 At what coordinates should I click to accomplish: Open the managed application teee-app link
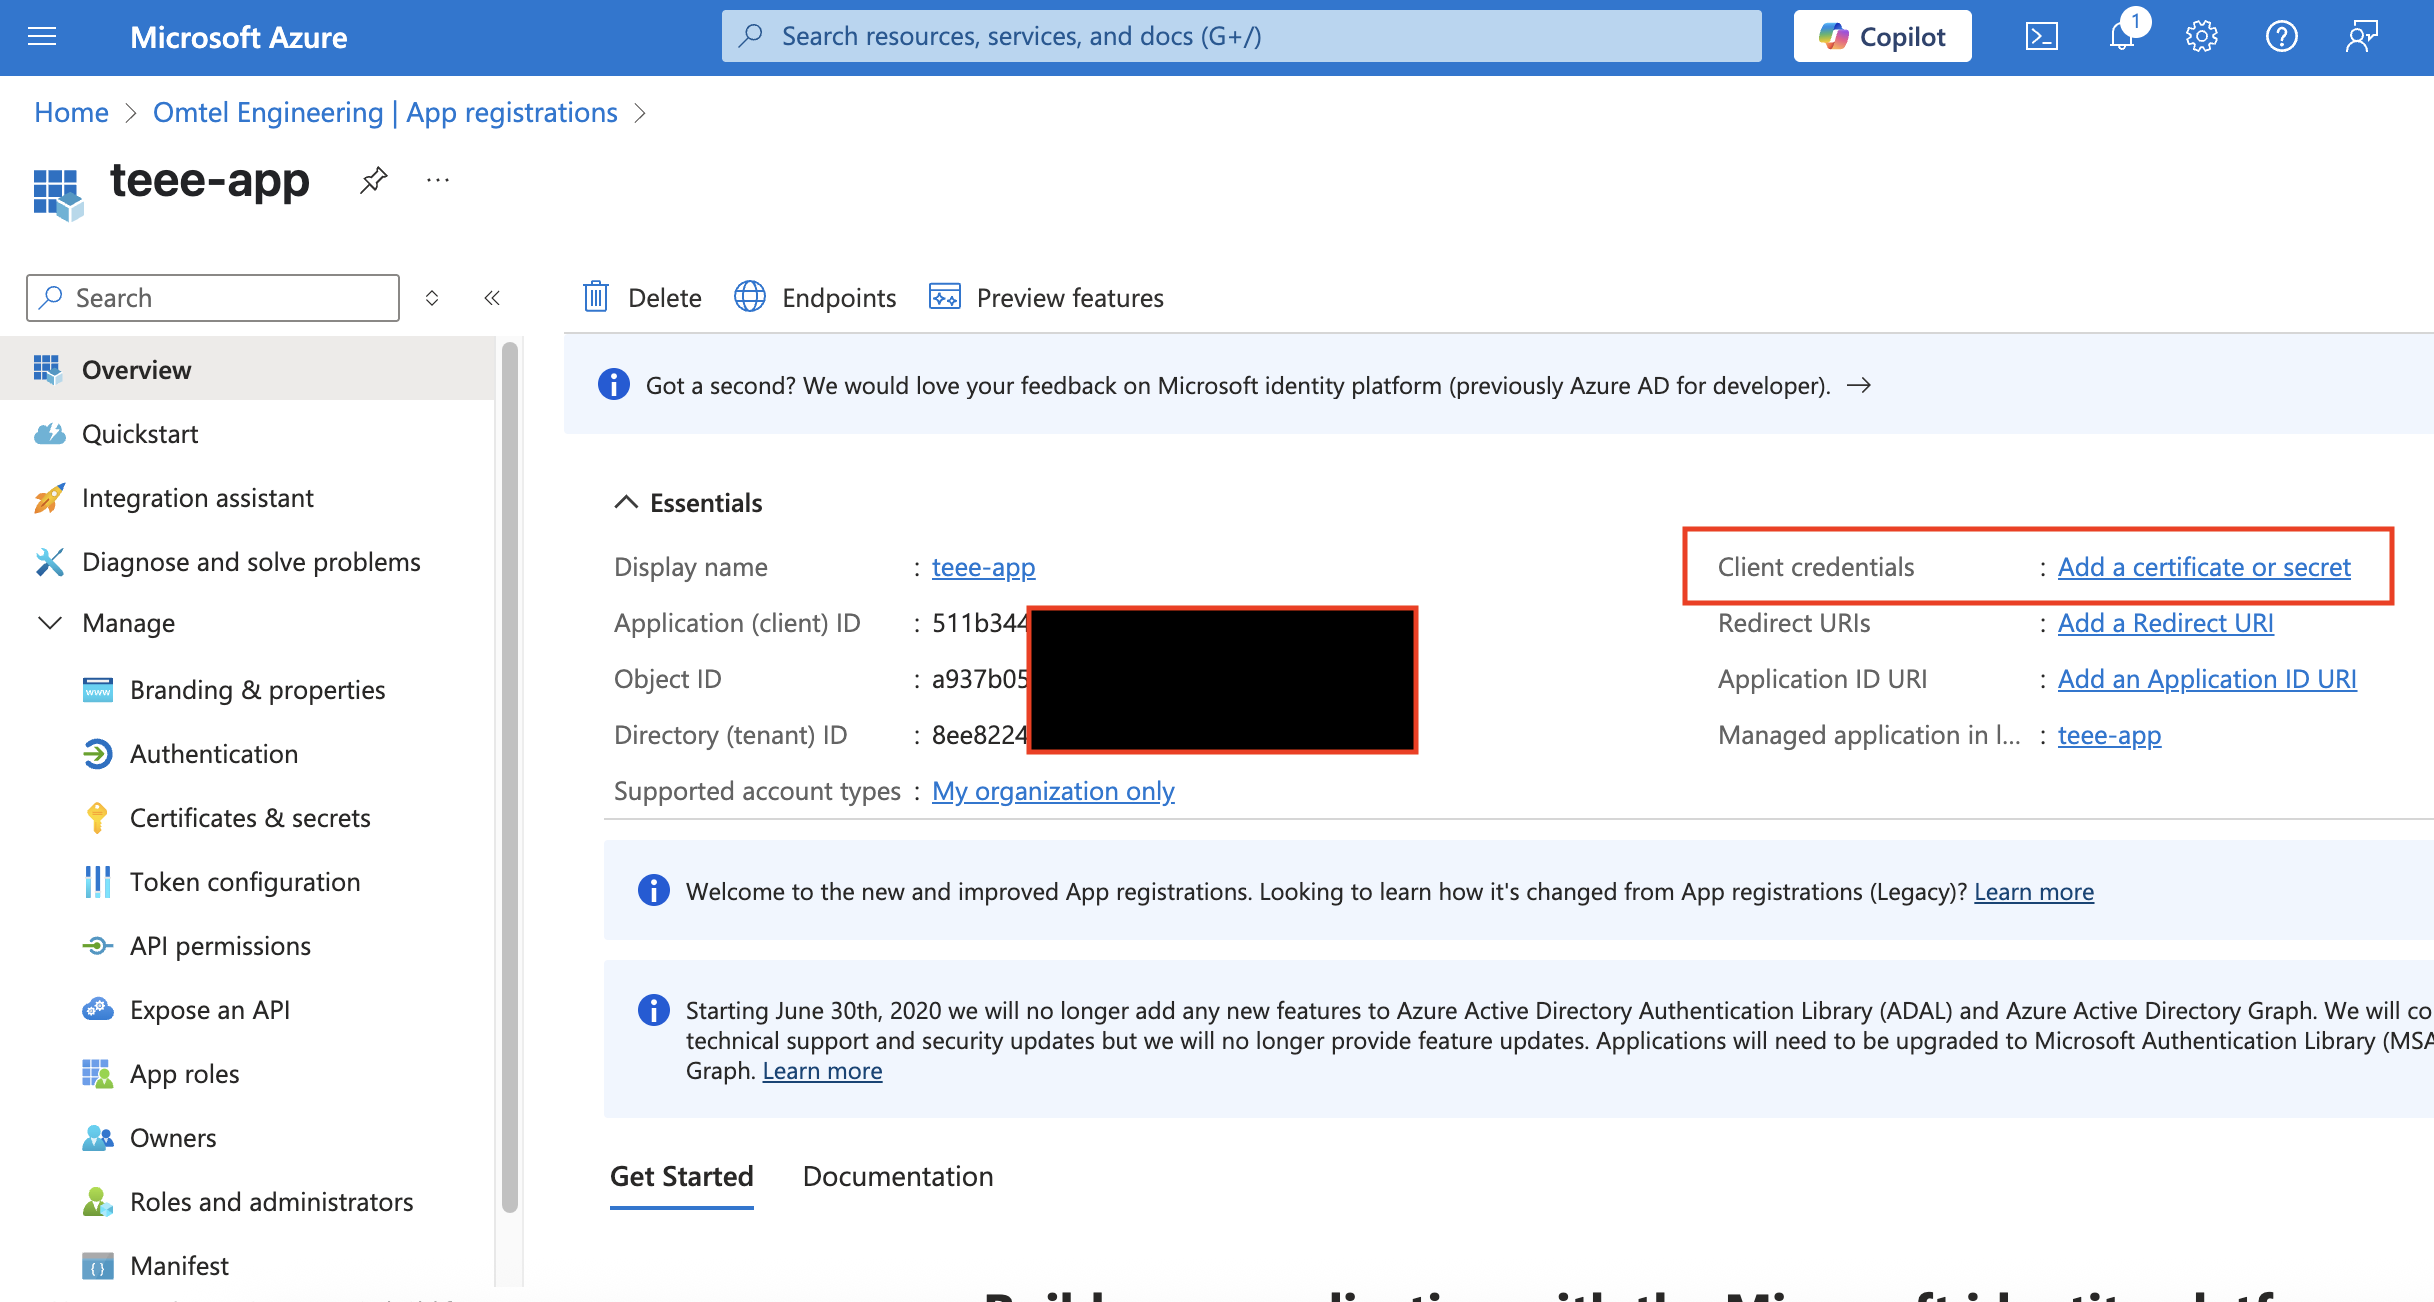point(2109,735)
